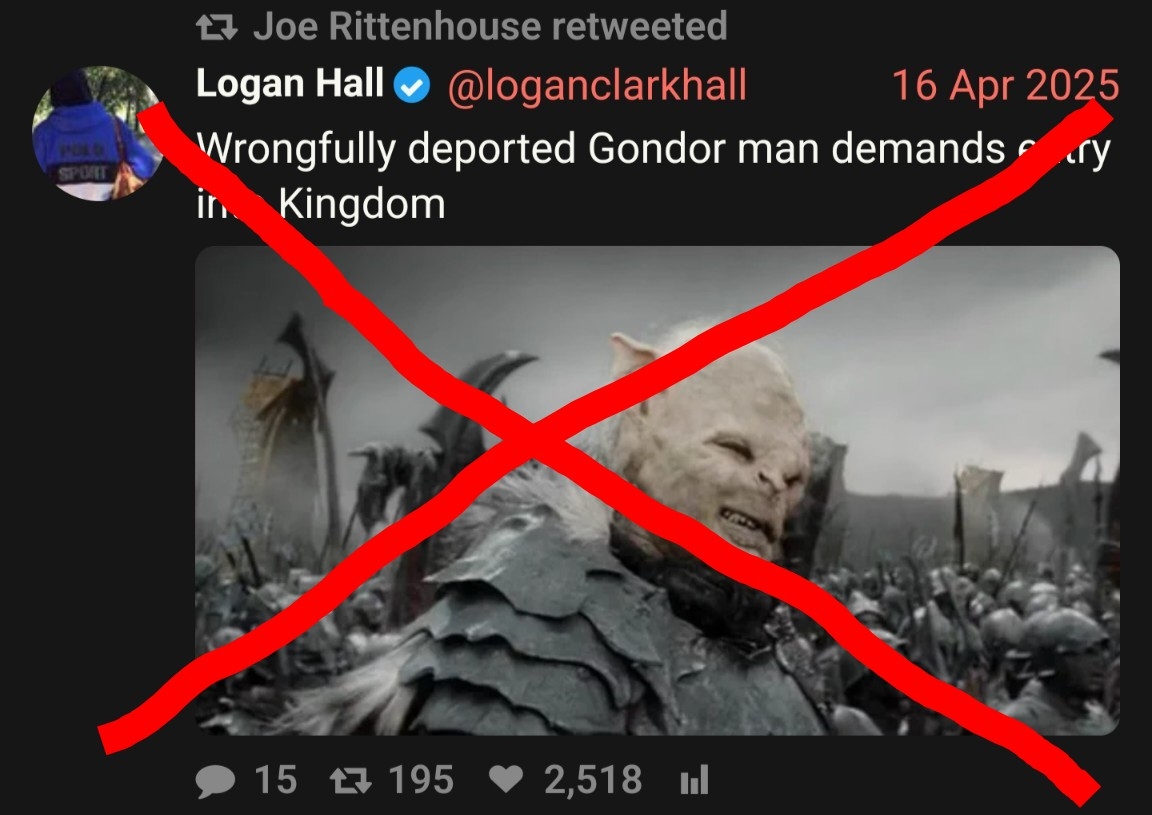
Task: Click Joe Rittenhouse retweeted label
Action: (490, 26)
